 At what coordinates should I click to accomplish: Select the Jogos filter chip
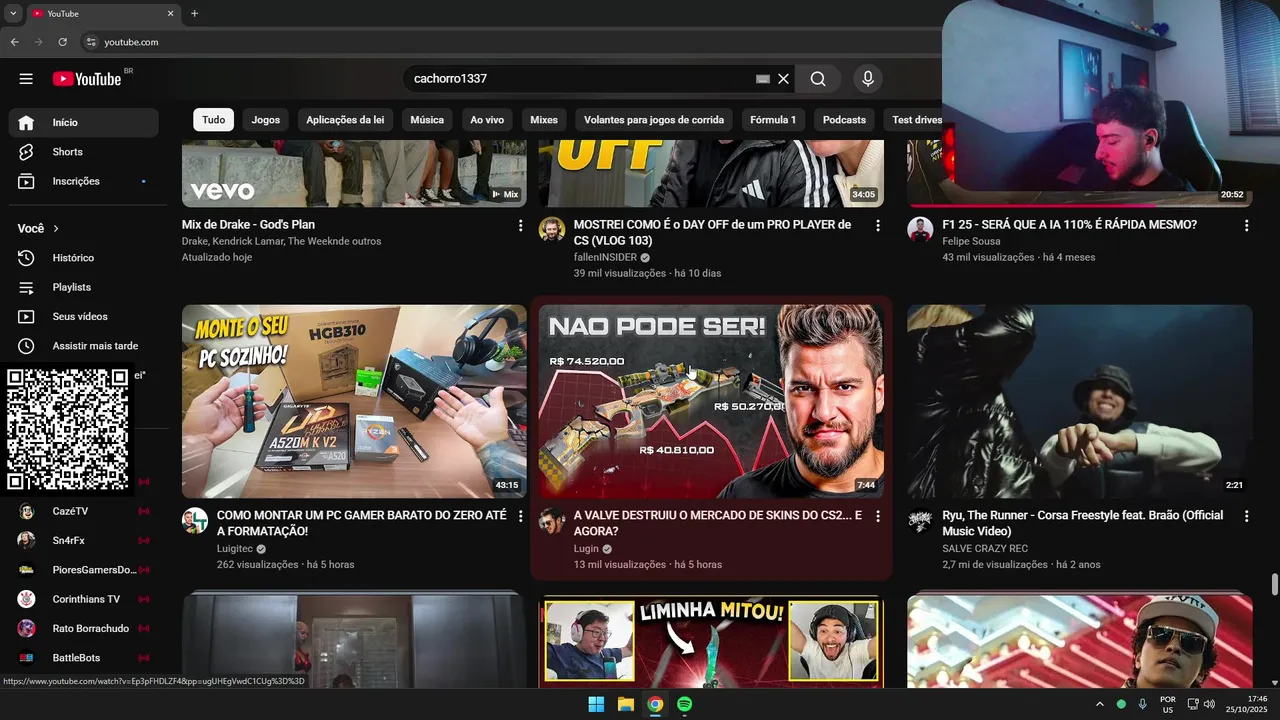click(266, 120)
